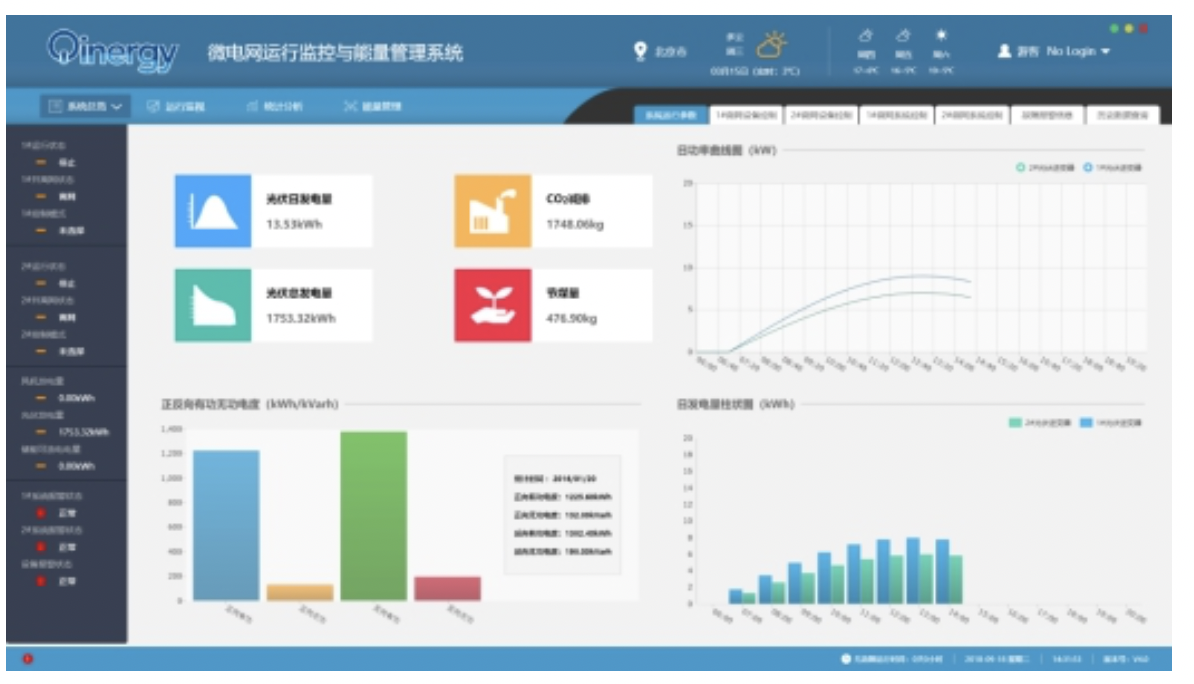Click the 正反向有功无功电度 chart heading
This screenshot has height=684, width=1194.
point(250,404)
